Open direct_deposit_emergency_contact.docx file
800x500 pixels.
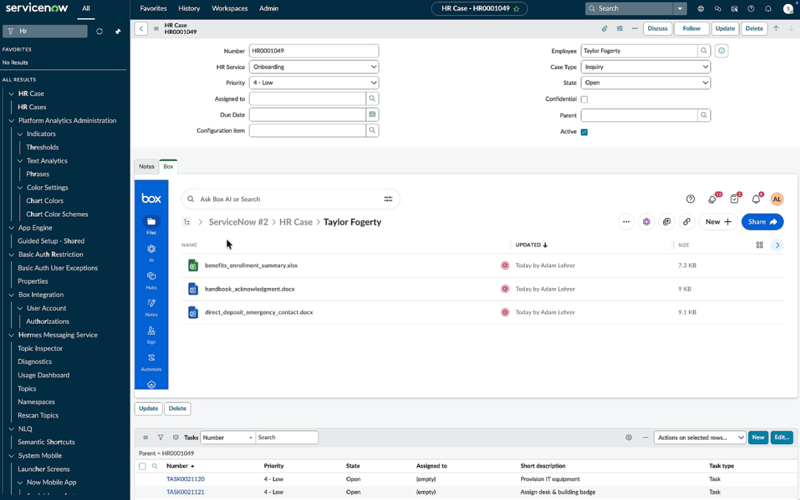tap(259, 312)
